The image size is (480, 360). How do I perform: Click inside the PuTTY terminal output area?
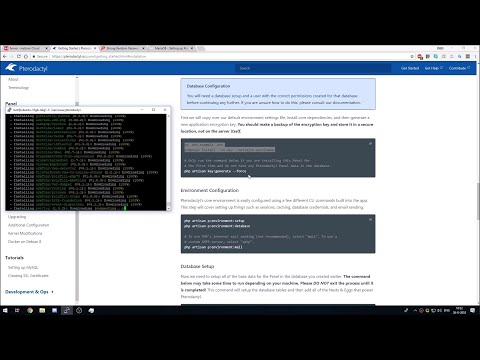pyautogui.click(x=86, y=162)
